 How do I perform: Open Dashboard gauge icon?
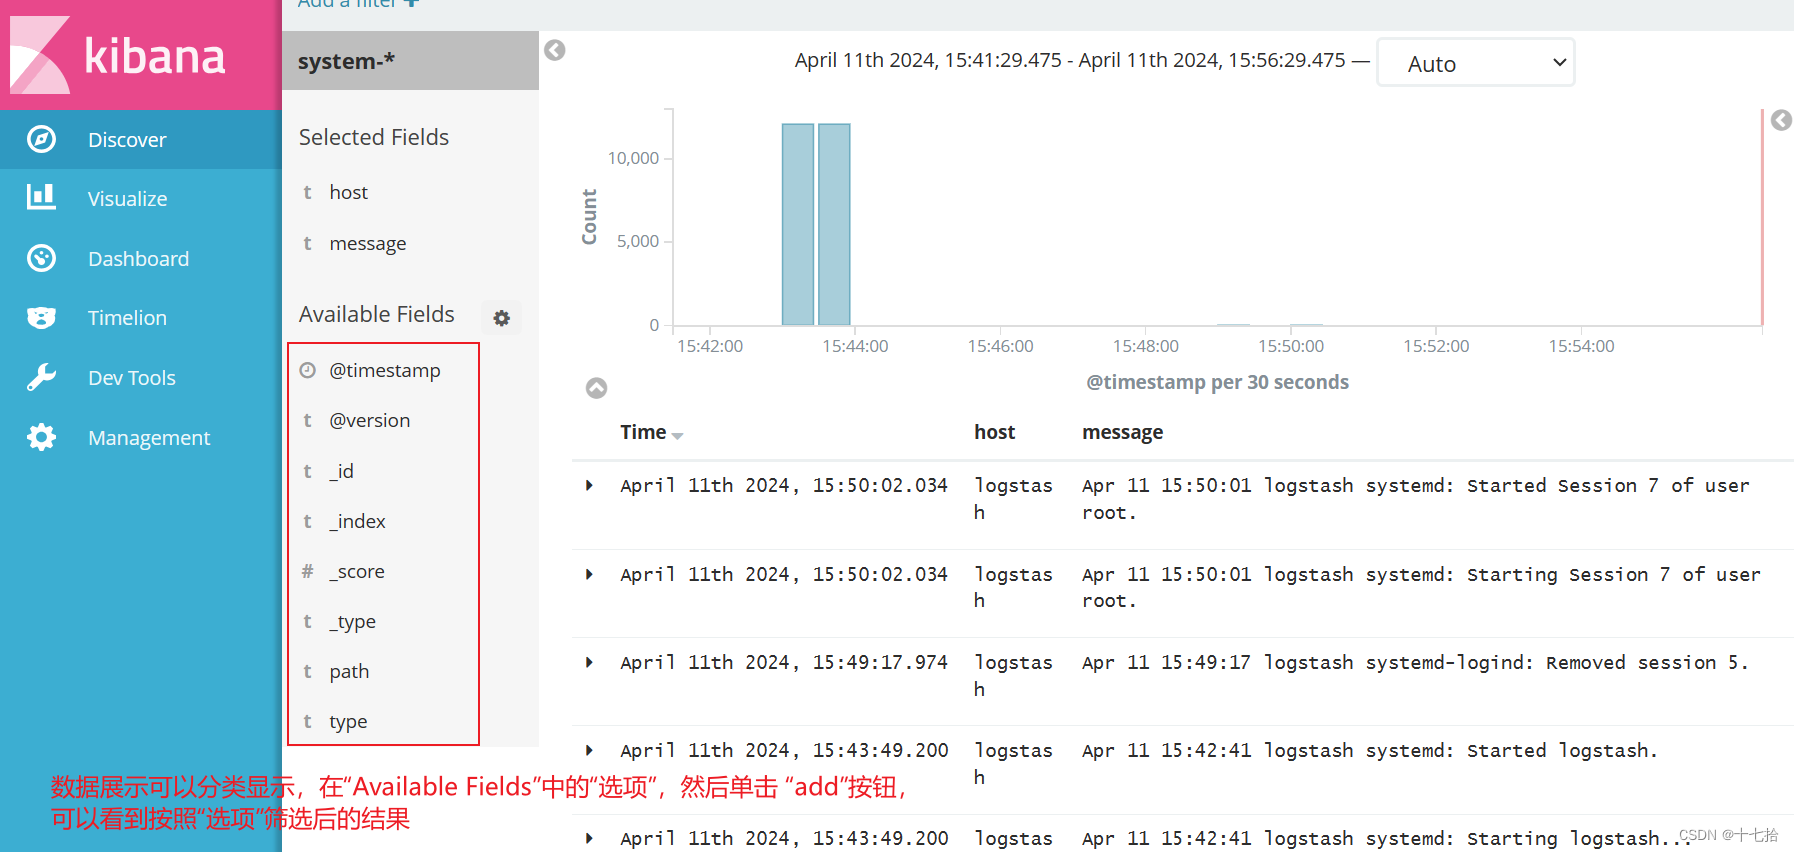point(41,258)
